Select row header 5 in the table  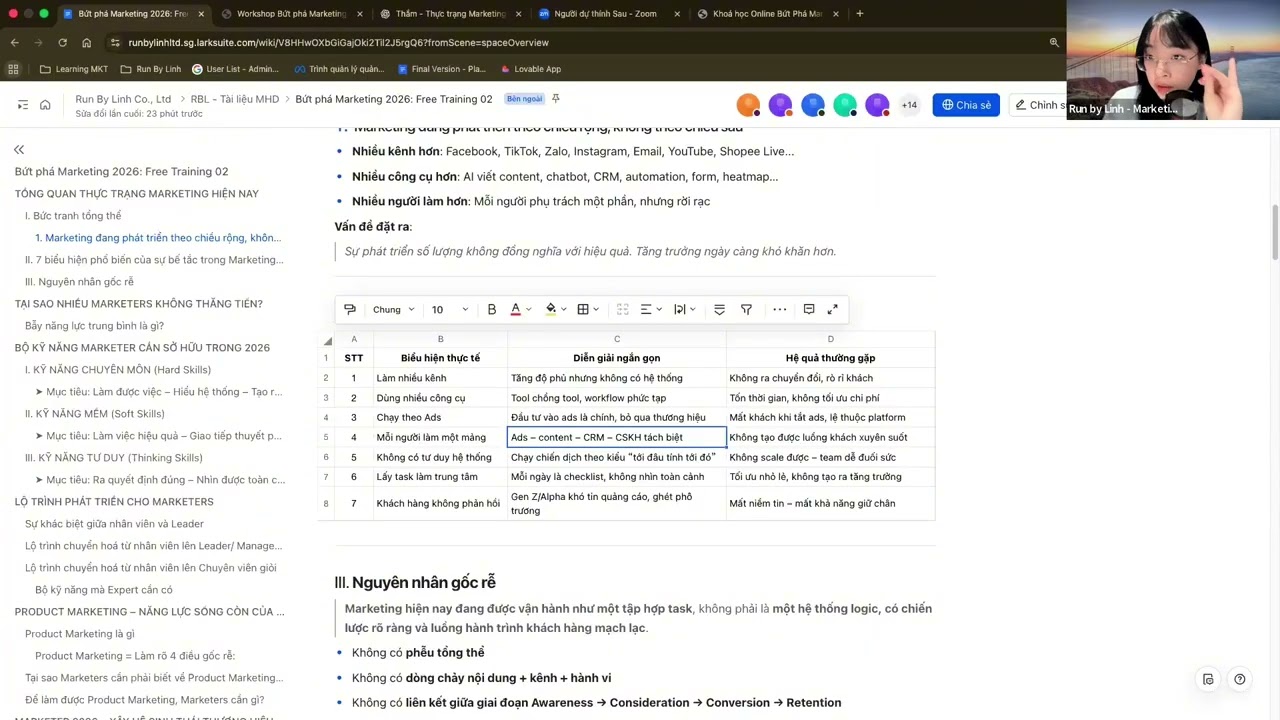[x=325, y=437]
